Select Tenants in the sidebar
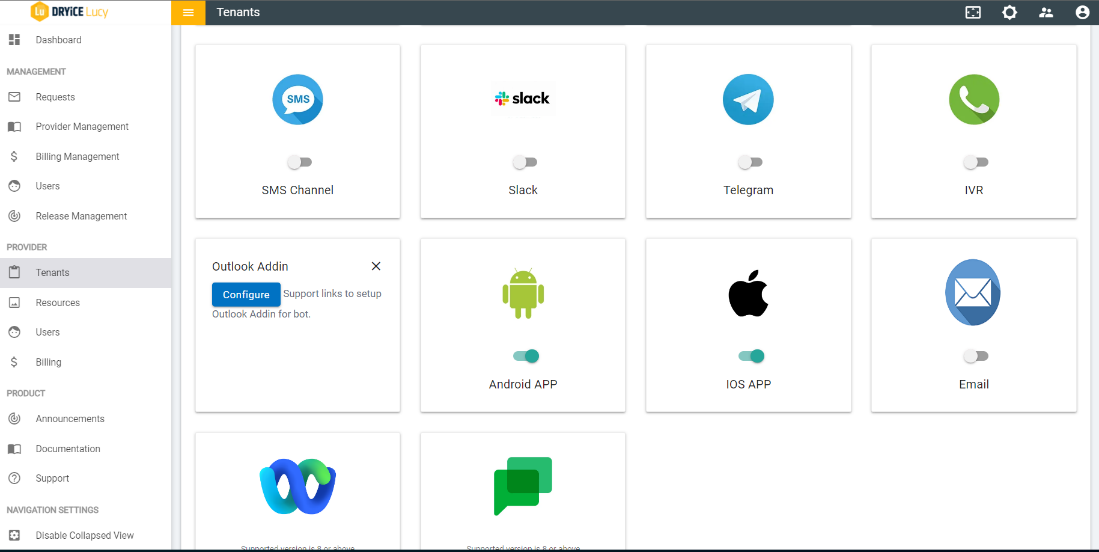This screenshot has height=552, width=1099. tap(86, 273)
